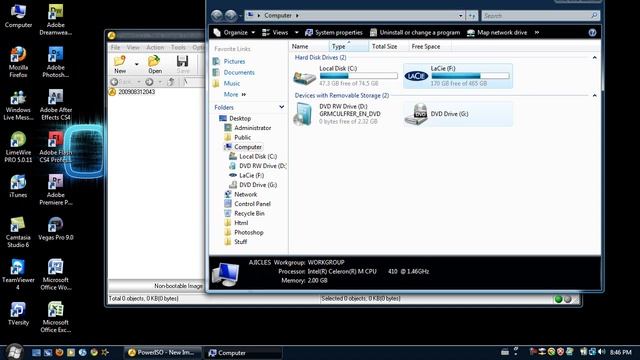Click System properties toolbar button
Image resolution: width=640 pixels, height=360 pixels.
tap(334, 33)
